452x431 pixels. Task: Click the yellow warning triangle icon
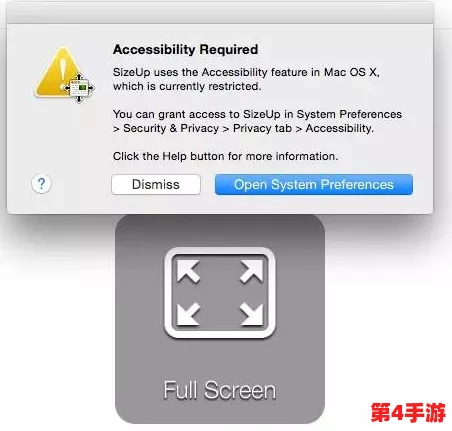click(x=58, y=72)
